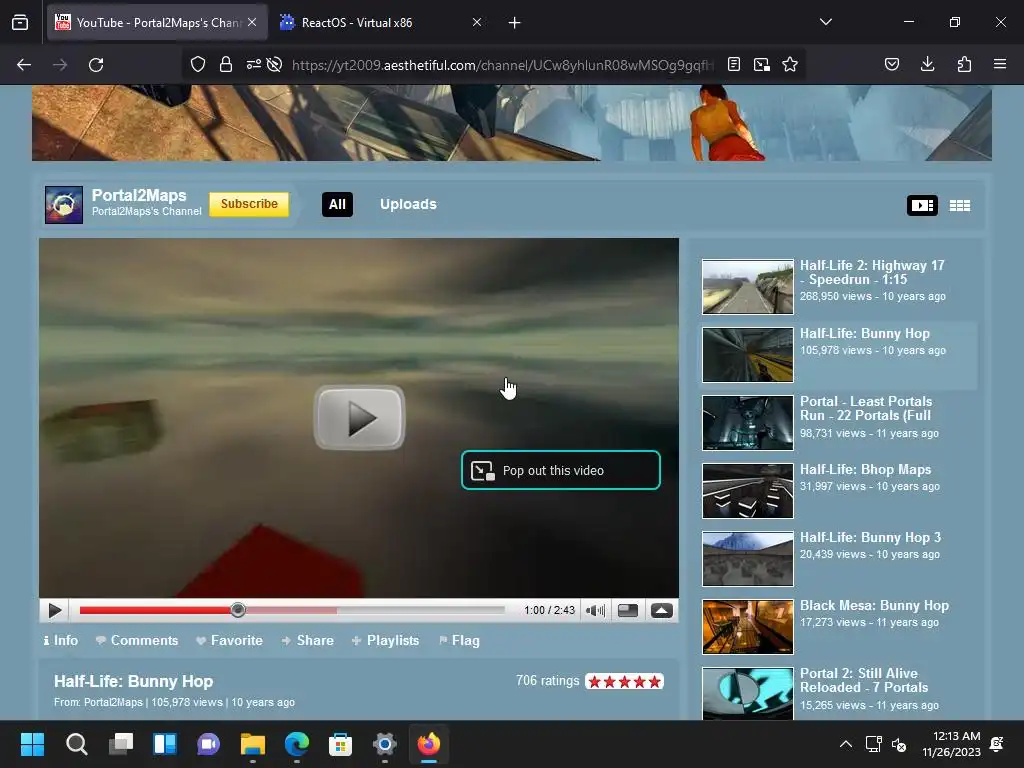Image resolution: width=1024 pixels, height=768 pixels.
Task: Open the Pocket save icon
Action: point(892,64)
